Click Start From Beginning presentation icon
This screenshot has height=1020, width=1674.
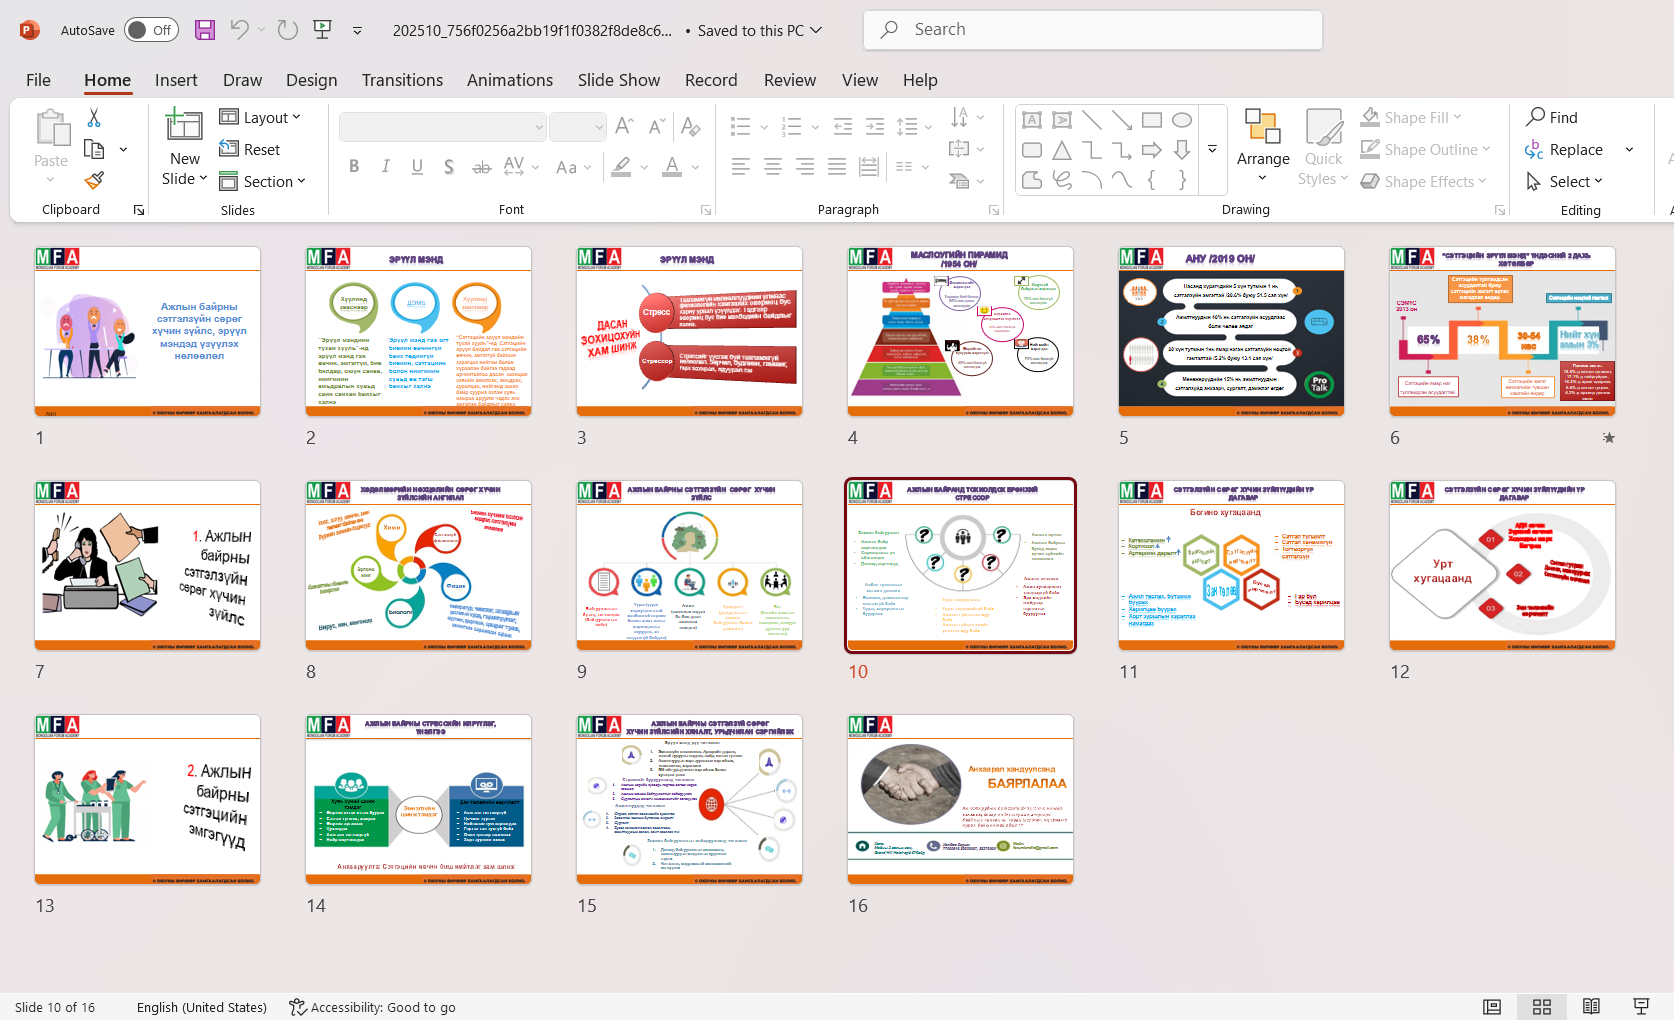click(322, 30)
